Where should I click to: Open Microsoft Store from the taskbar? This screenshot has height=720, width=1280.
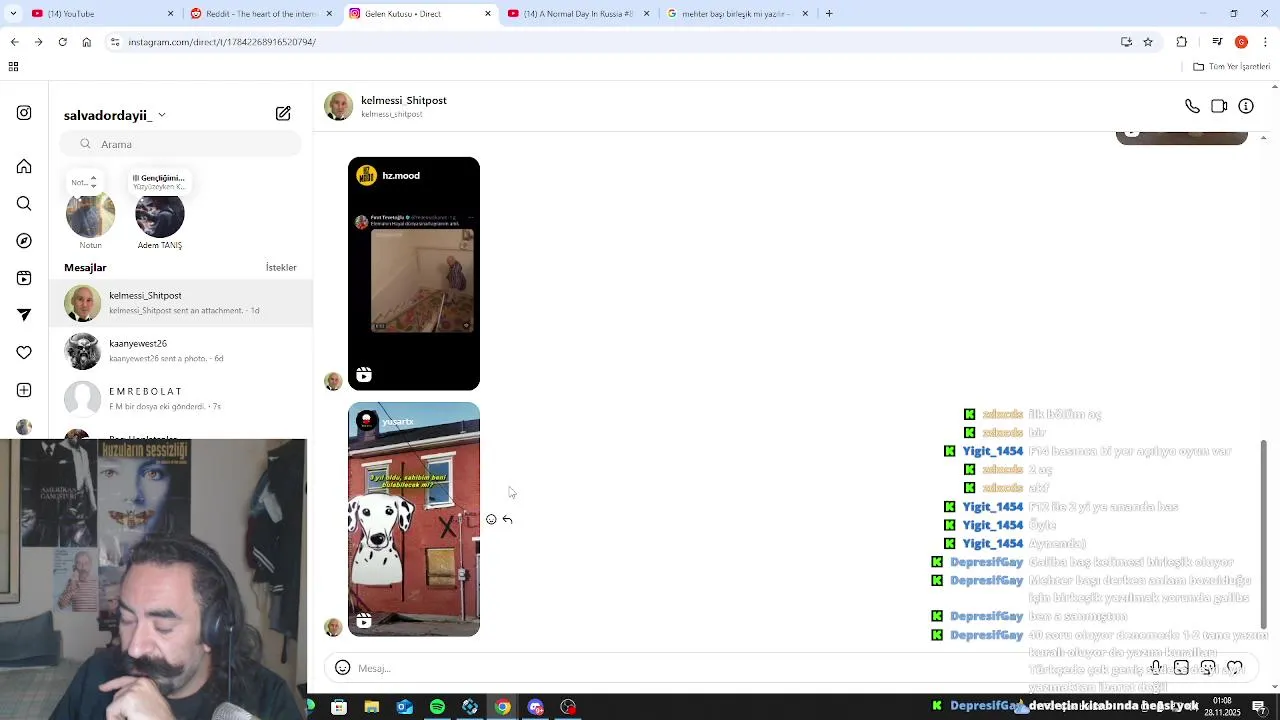pyautogui.click(x=339, y=707)
